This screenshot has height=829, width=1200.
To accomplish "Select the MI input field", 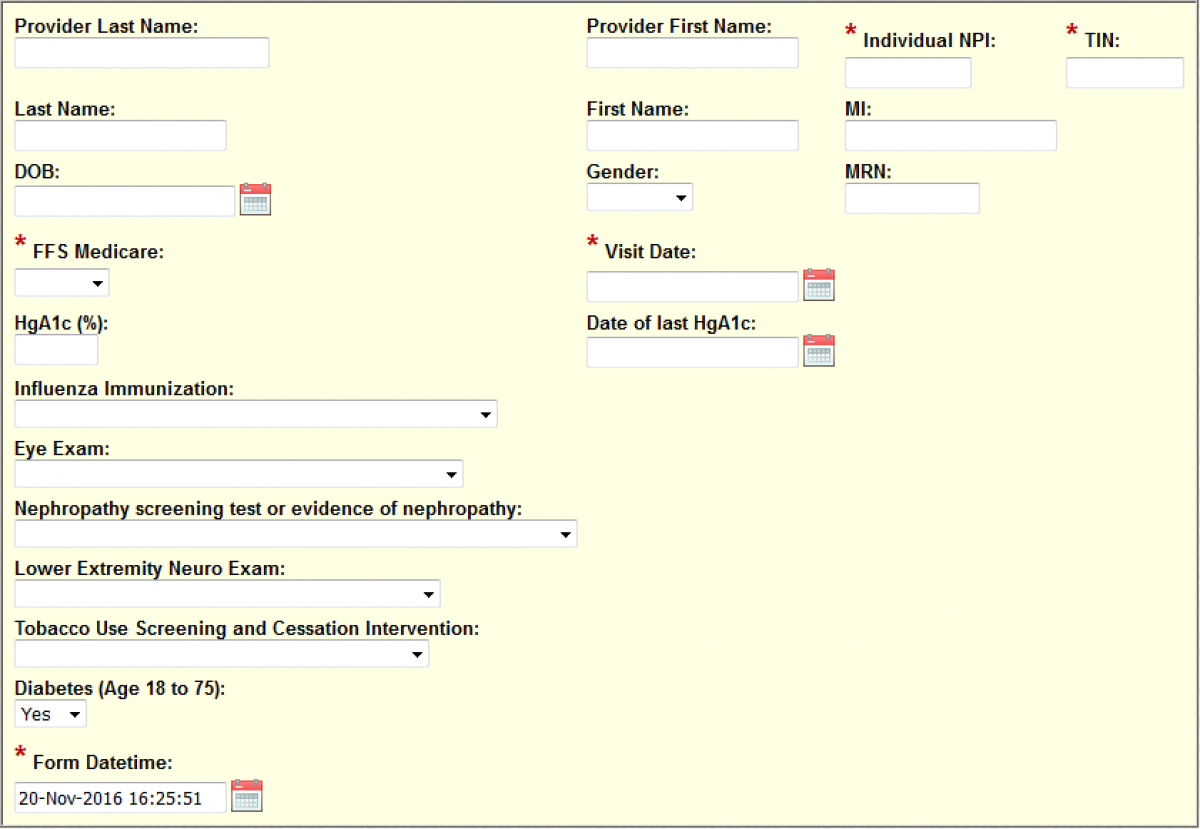I will pos(951,136).
